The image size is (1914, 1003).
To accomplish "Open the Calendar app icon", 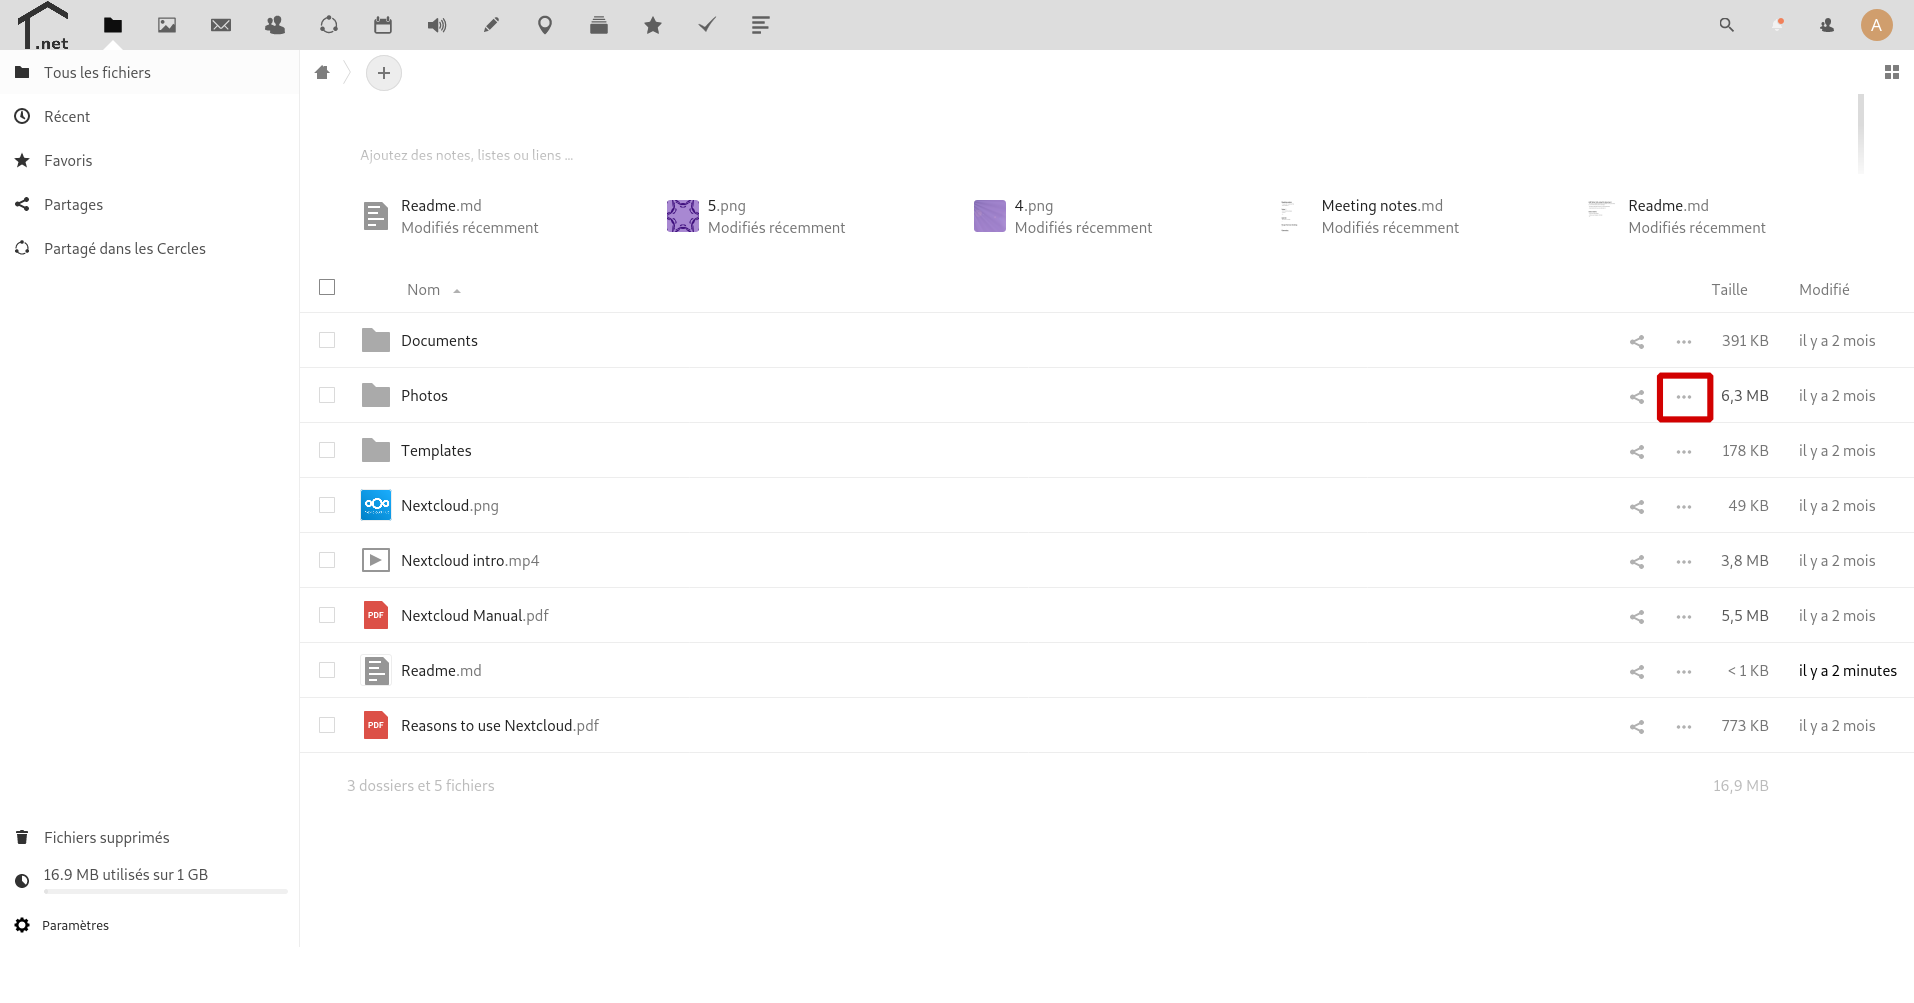I will pos(383,25).
